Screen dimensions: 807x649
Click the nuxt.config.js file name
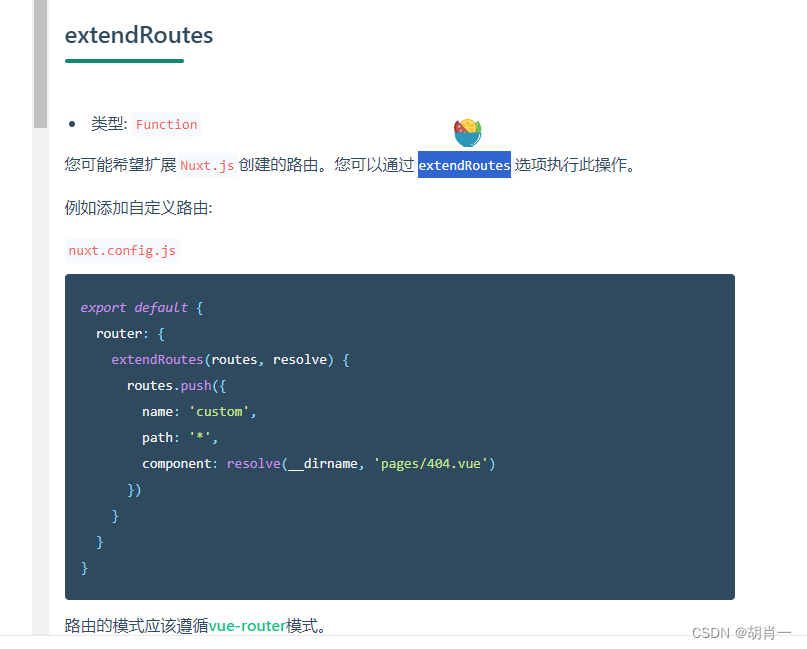pyautogui.click(x=122, y=251)
